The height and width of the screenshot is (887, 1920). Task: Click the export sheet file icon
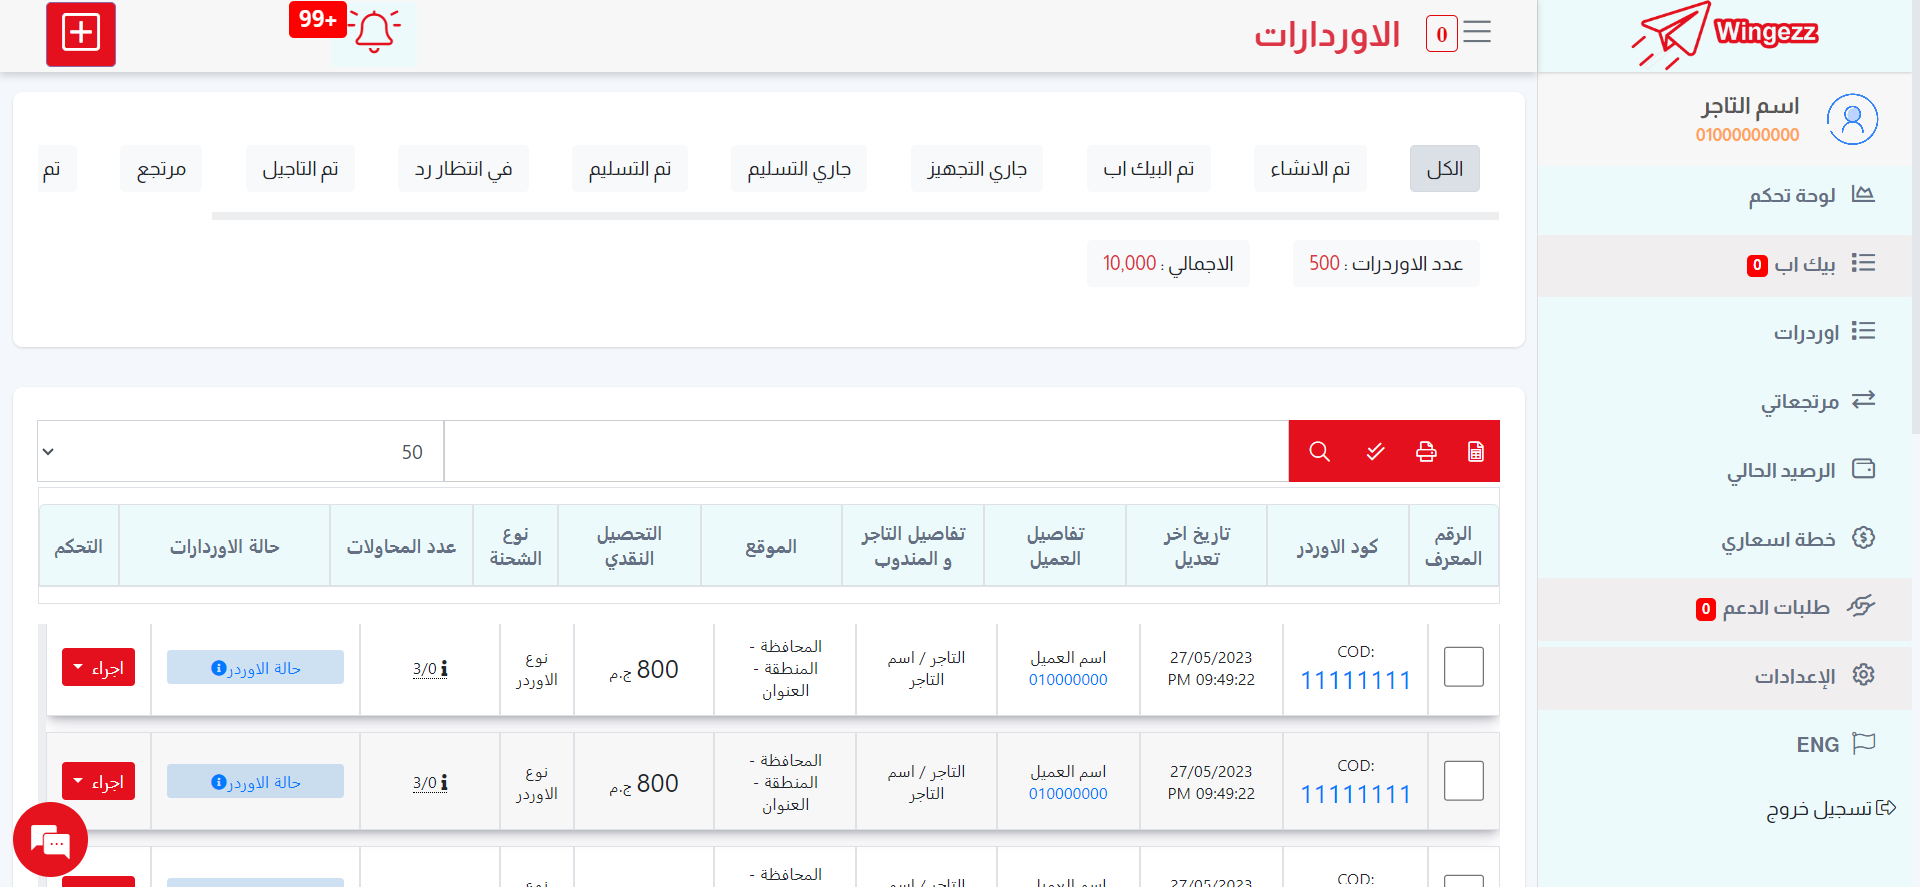(1475, 451)
